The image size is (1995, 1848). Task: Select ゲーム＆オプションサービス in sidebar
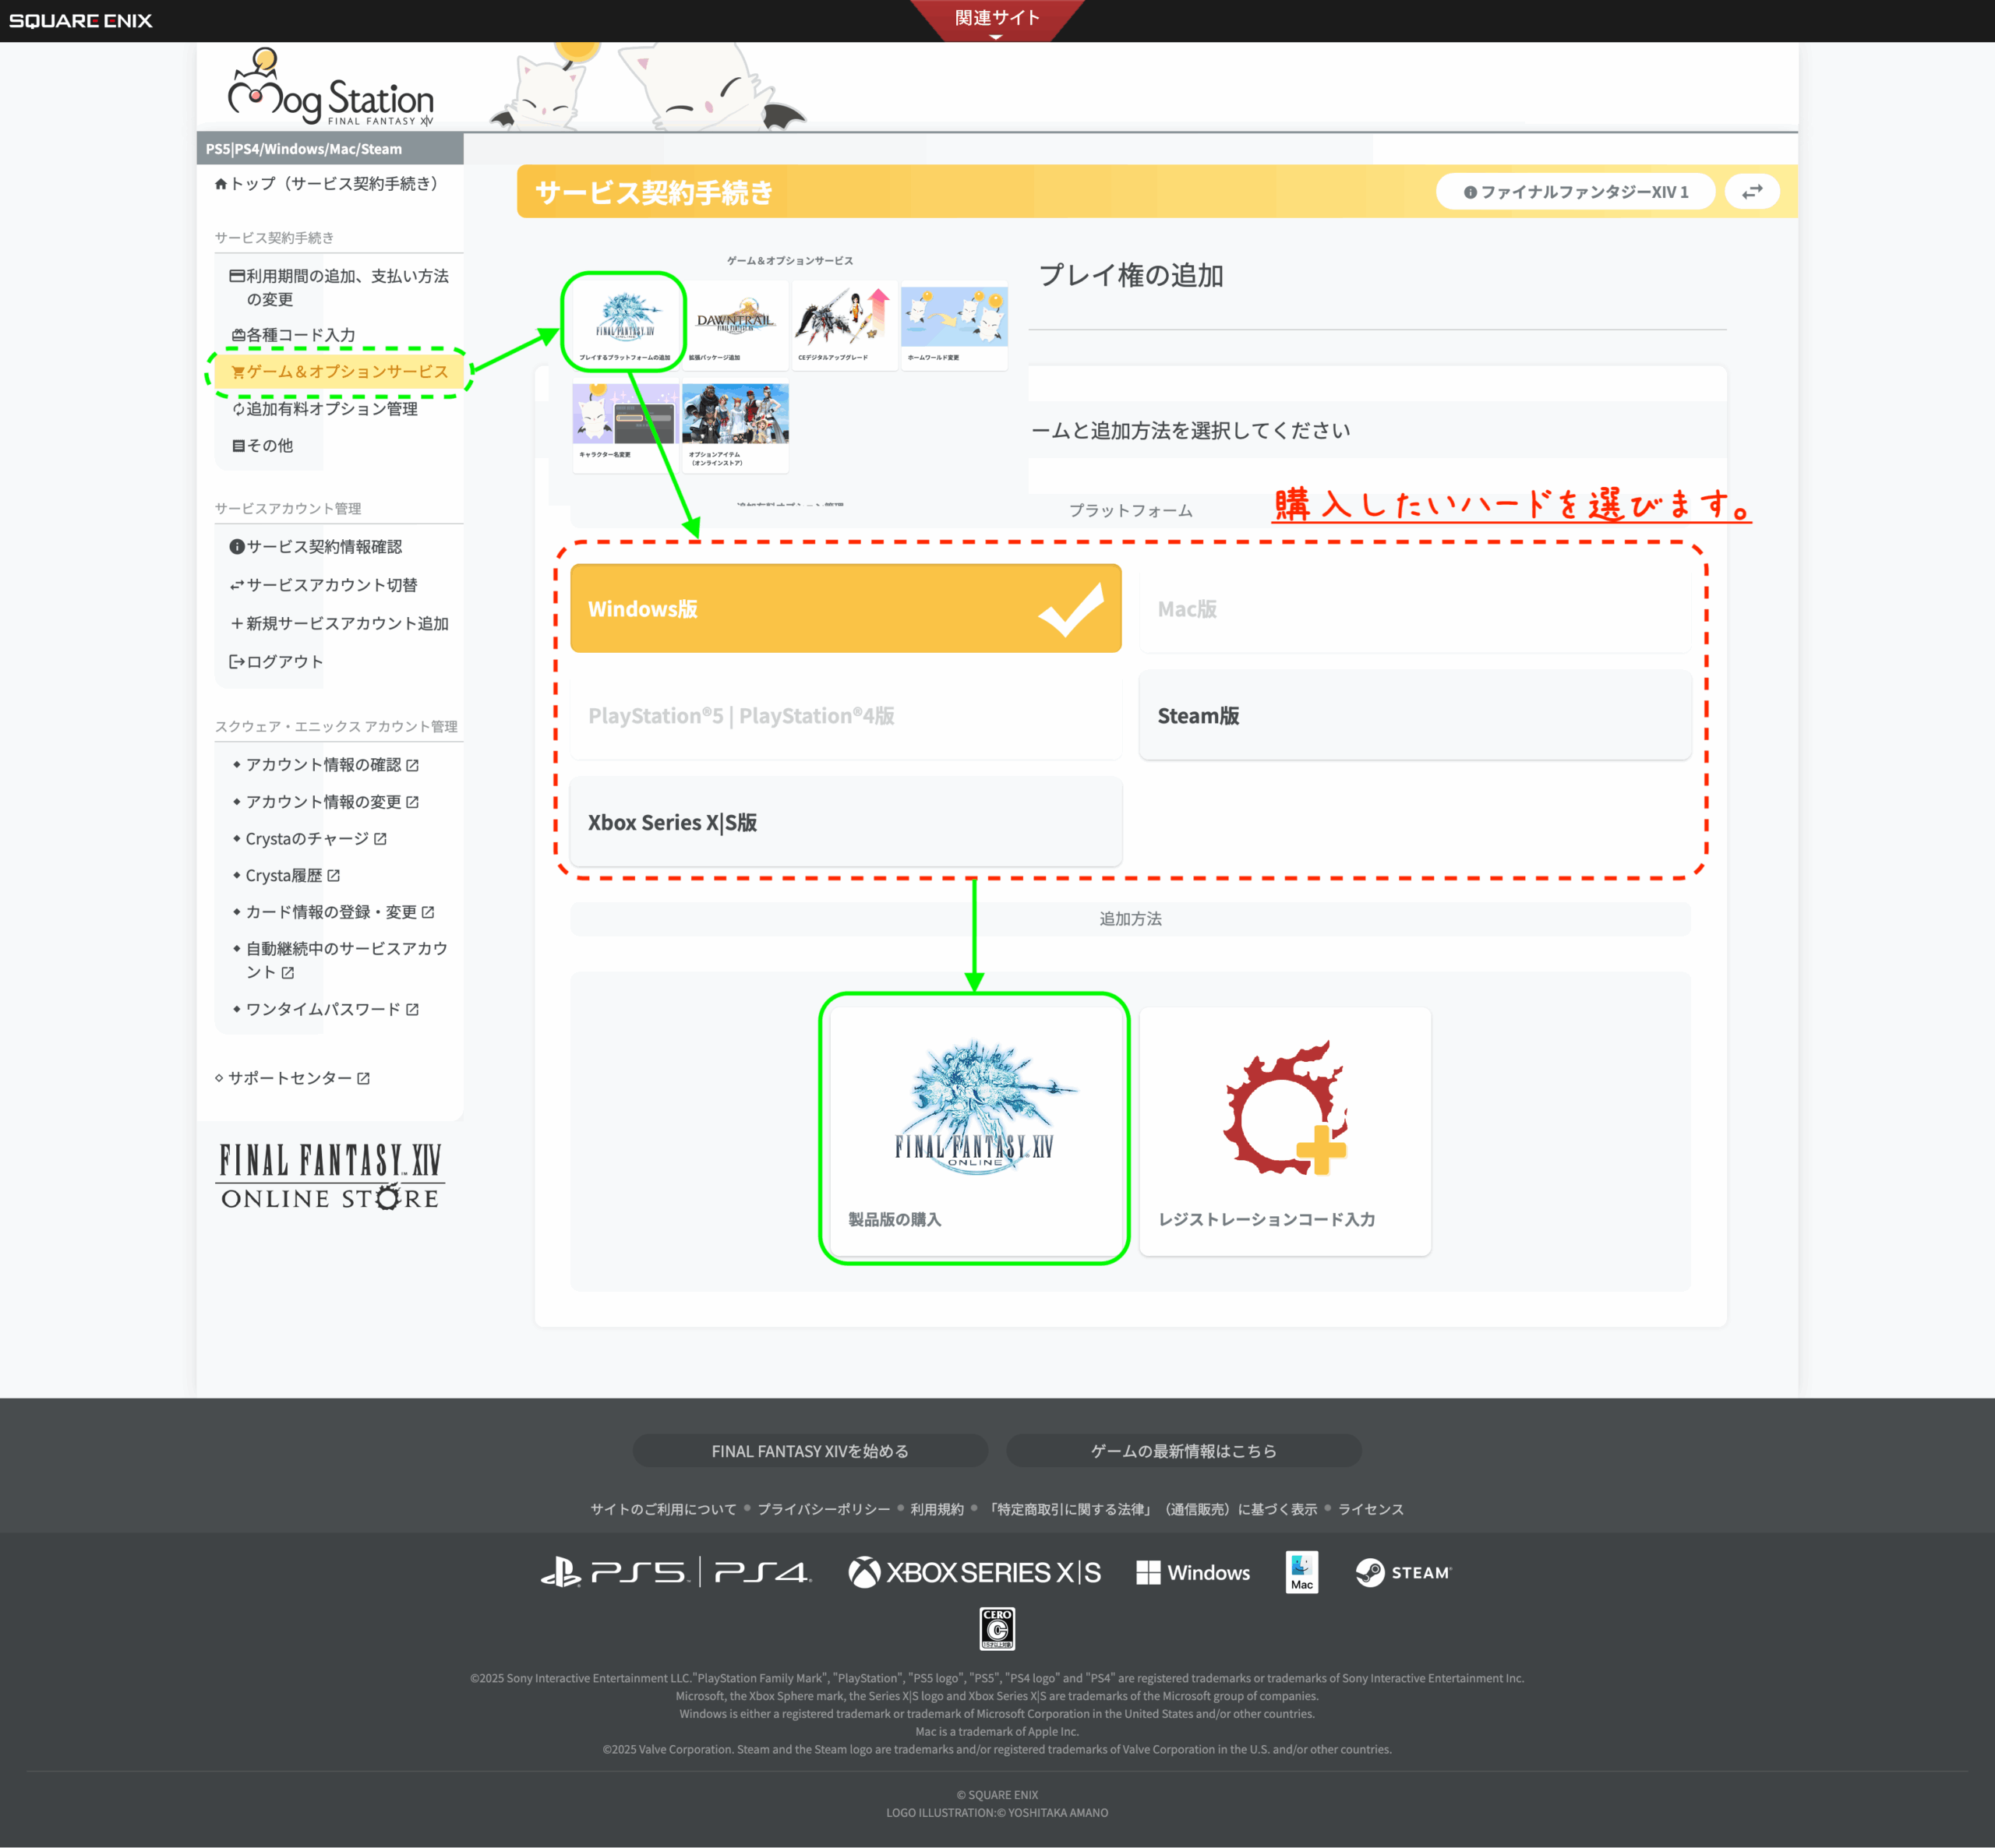point(339,372)
